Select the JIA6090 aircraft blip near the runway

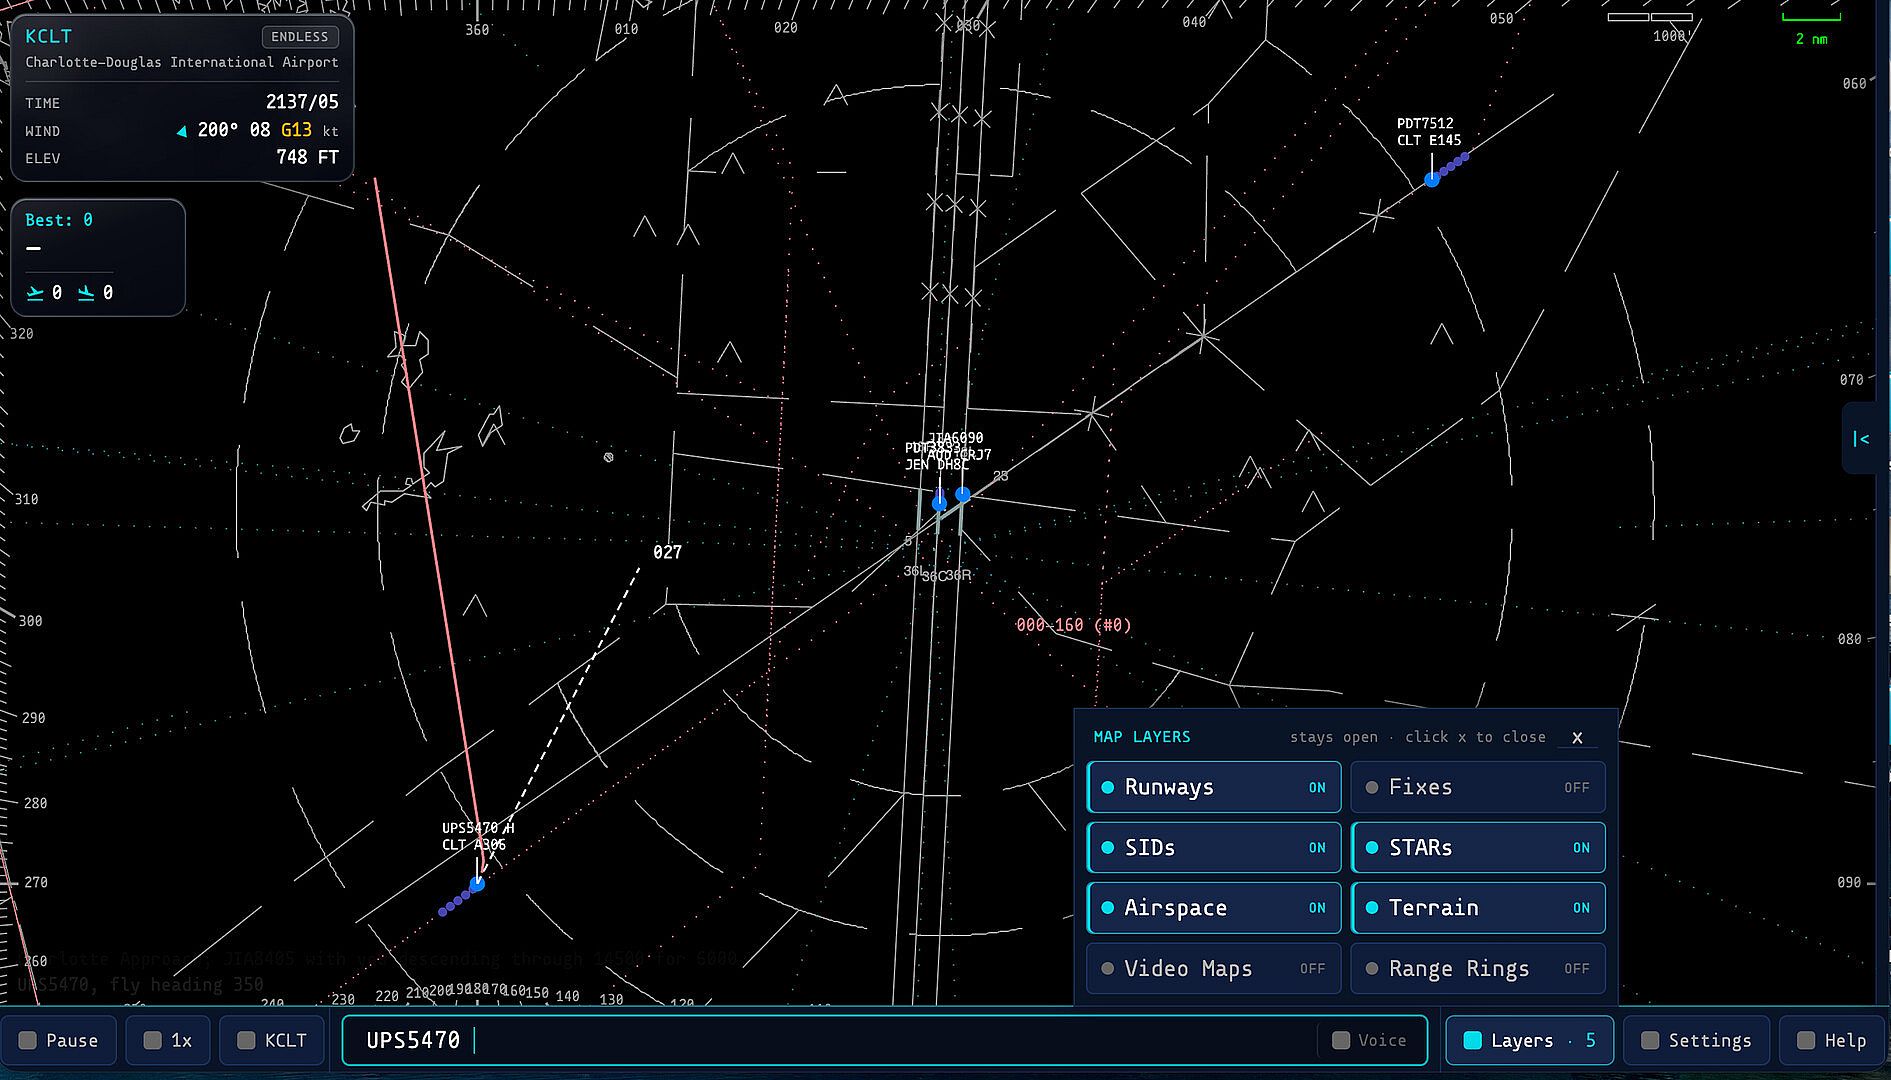coord(962,494)
